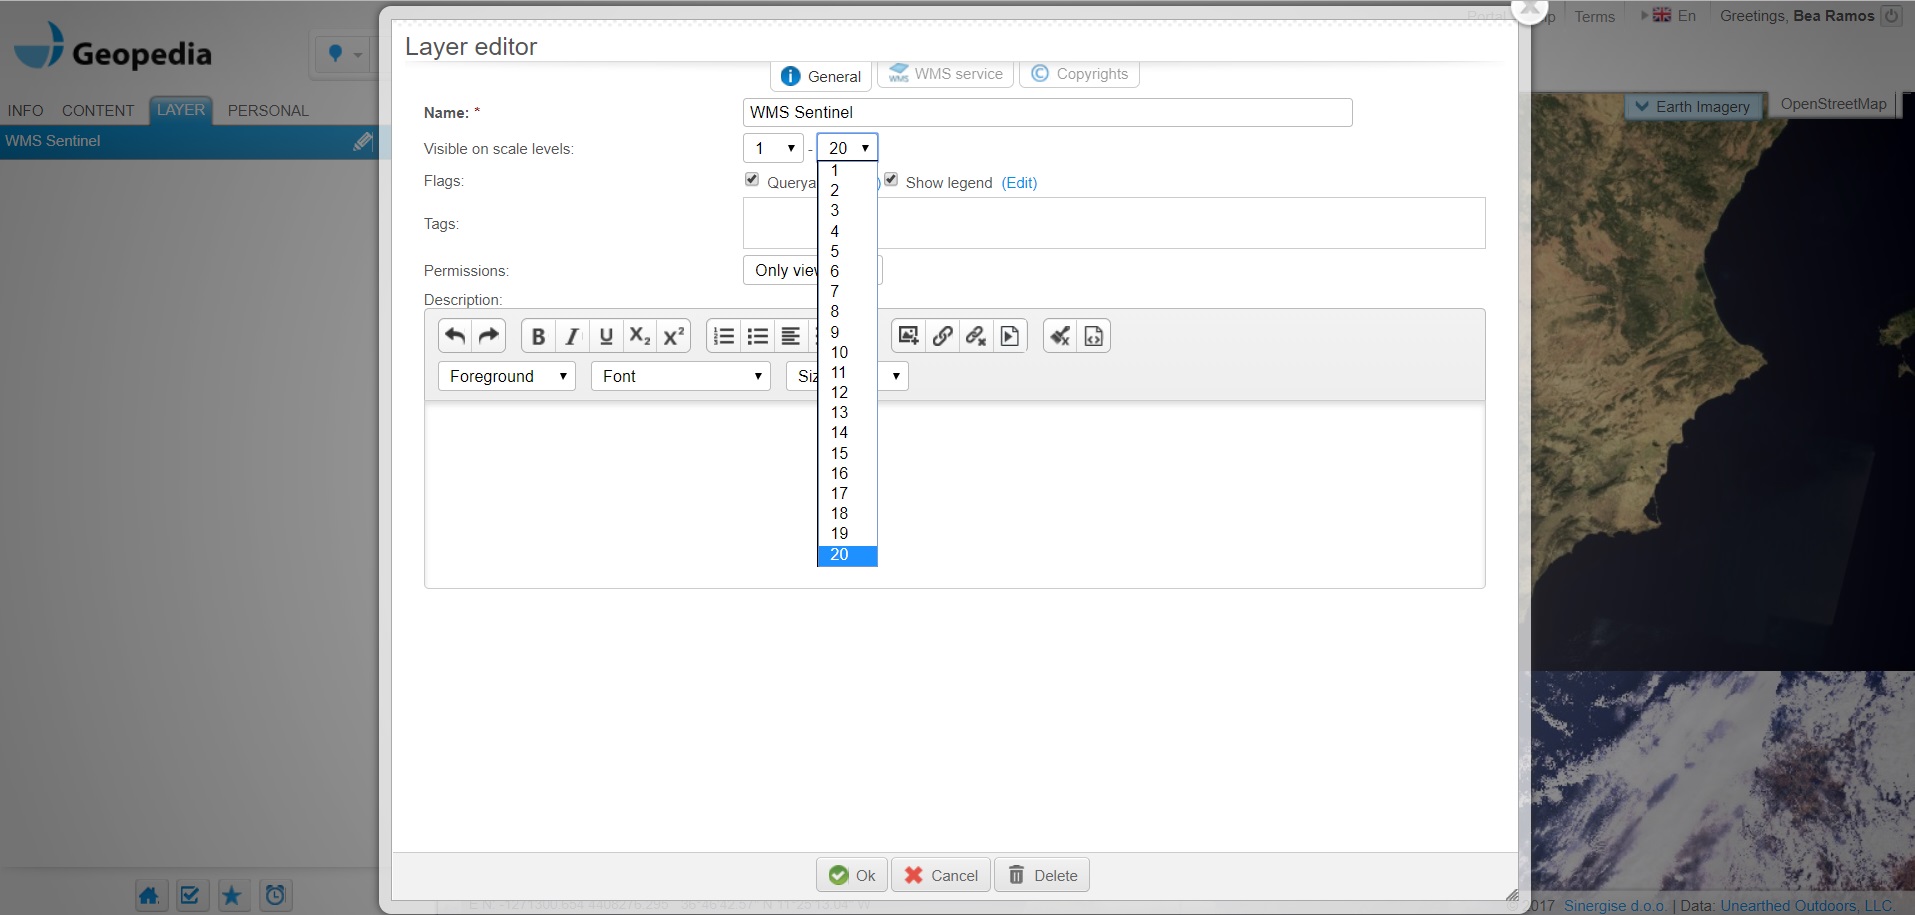Image resolution: width=1915 pixels, height=915 pixels.
Task: Open the Size dropdown arrow
Action: pos(896,376)
